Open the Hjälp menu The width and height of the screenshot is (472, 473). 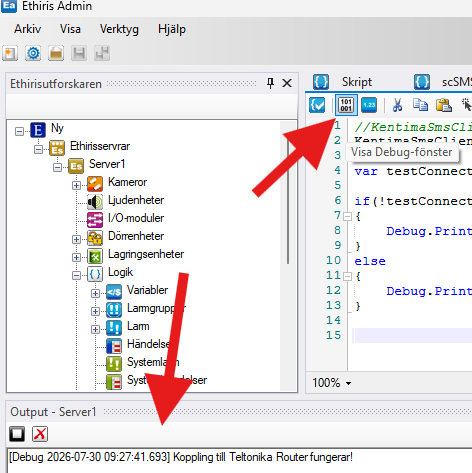click(172, 29)
